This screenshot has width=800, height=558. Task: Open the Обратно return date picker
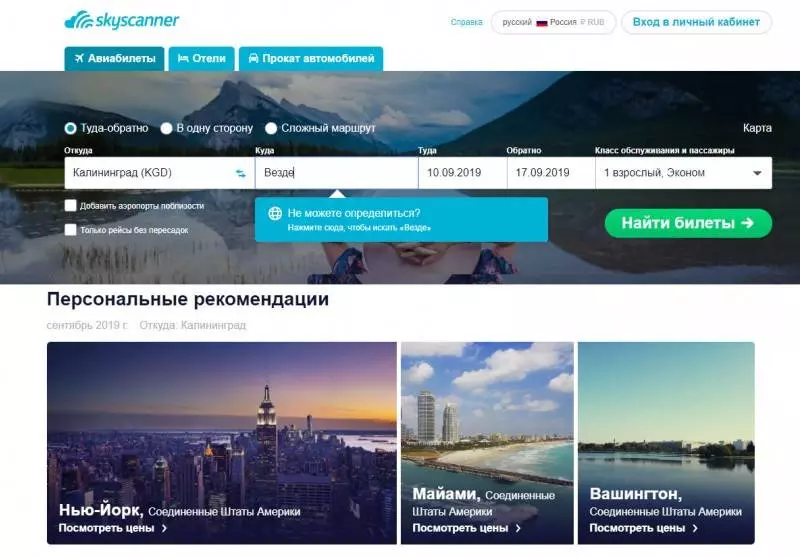tap(551, 173)
